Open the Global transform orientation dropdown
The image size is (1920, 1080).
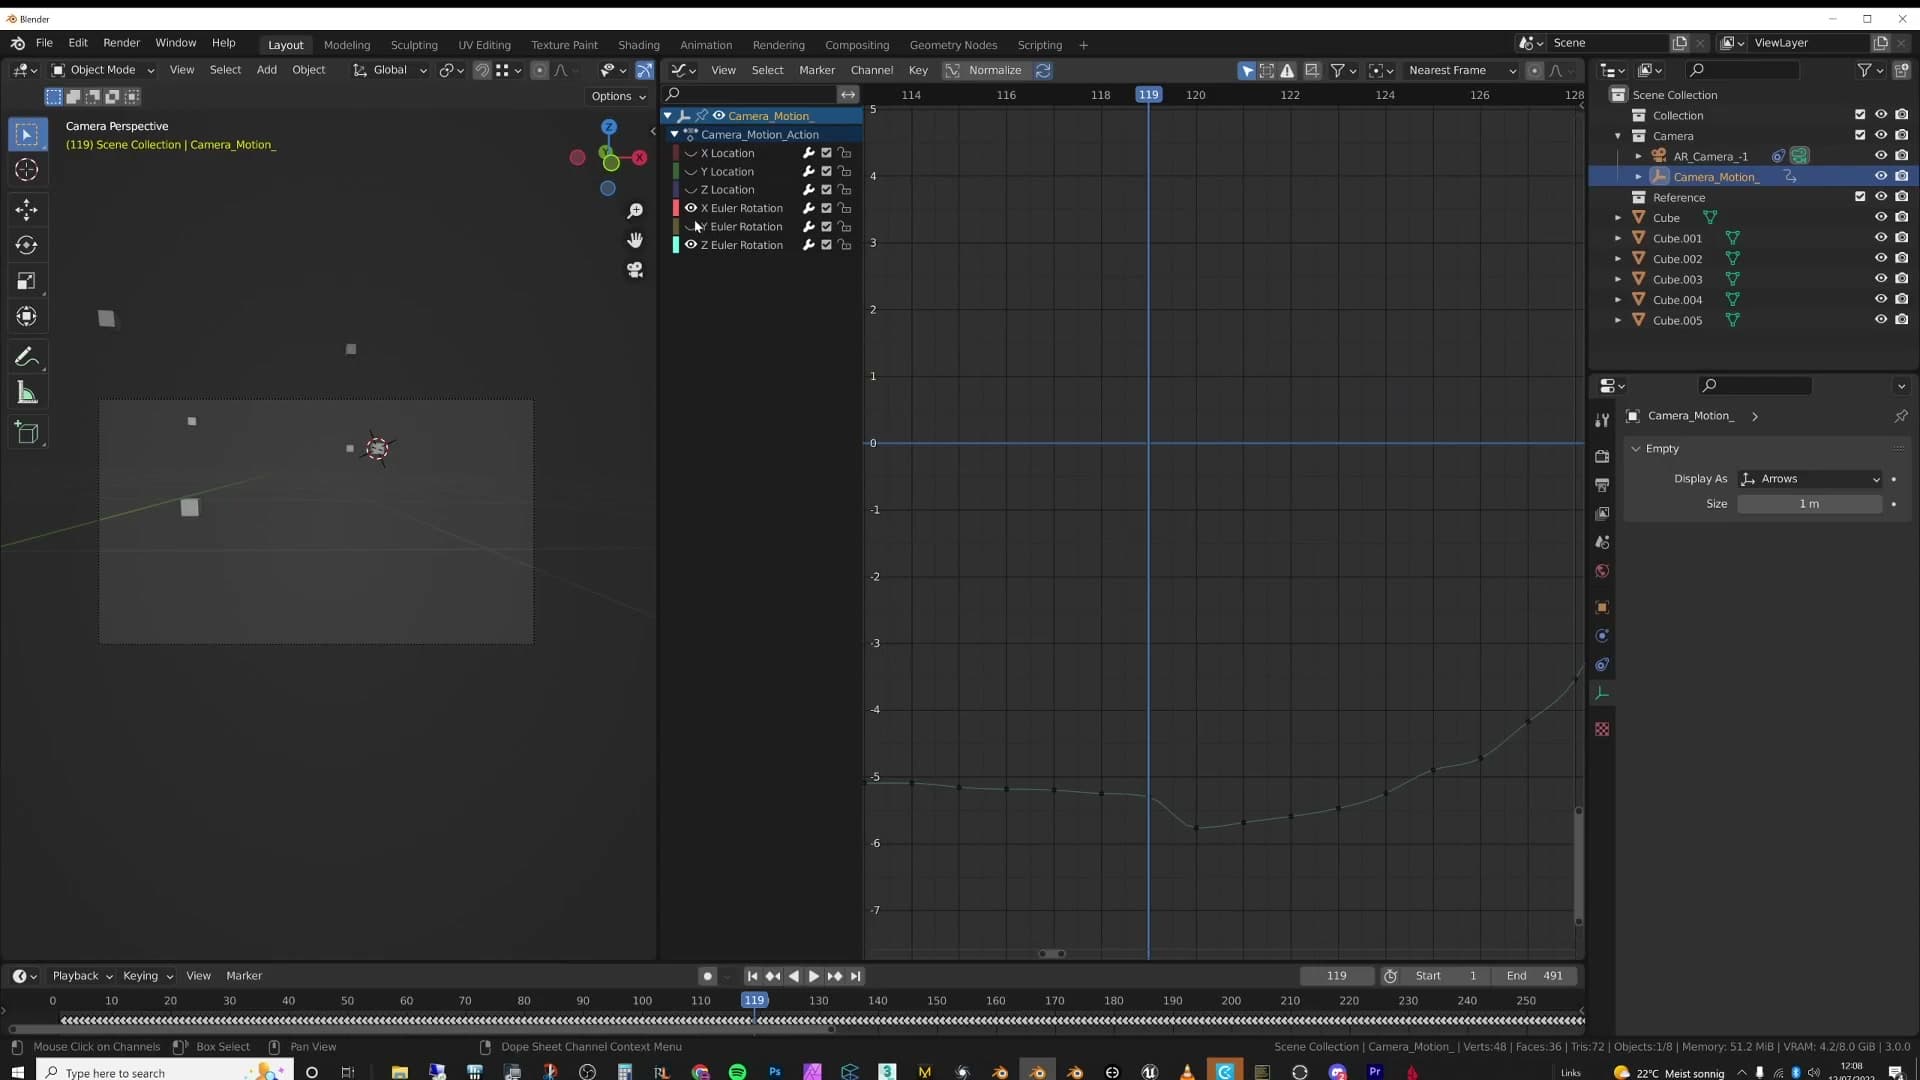[x=390, y=70]
